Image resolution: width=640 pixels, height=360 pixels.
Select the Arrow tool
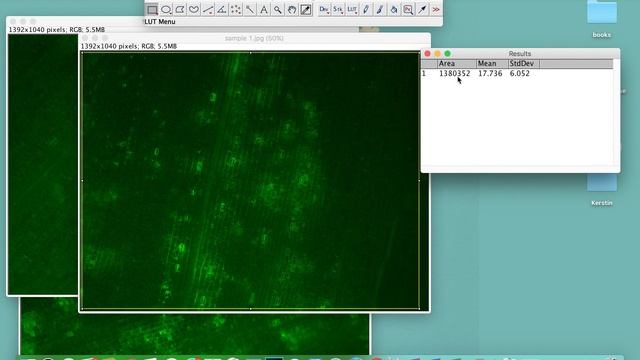pos(422,9)
